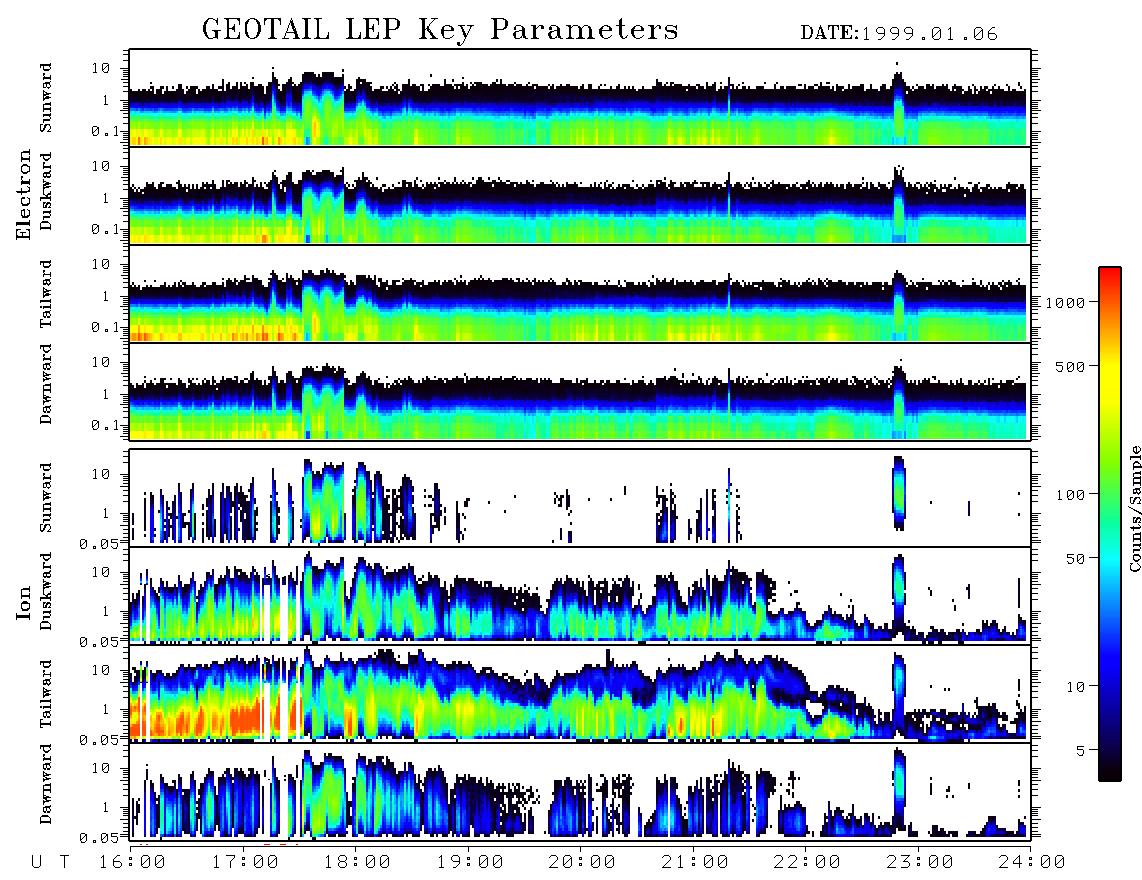Image resolution: width=1142 pixels, height=880 pixels.
Task: Click the "19:00" time axis label
Action: (470, 862)
